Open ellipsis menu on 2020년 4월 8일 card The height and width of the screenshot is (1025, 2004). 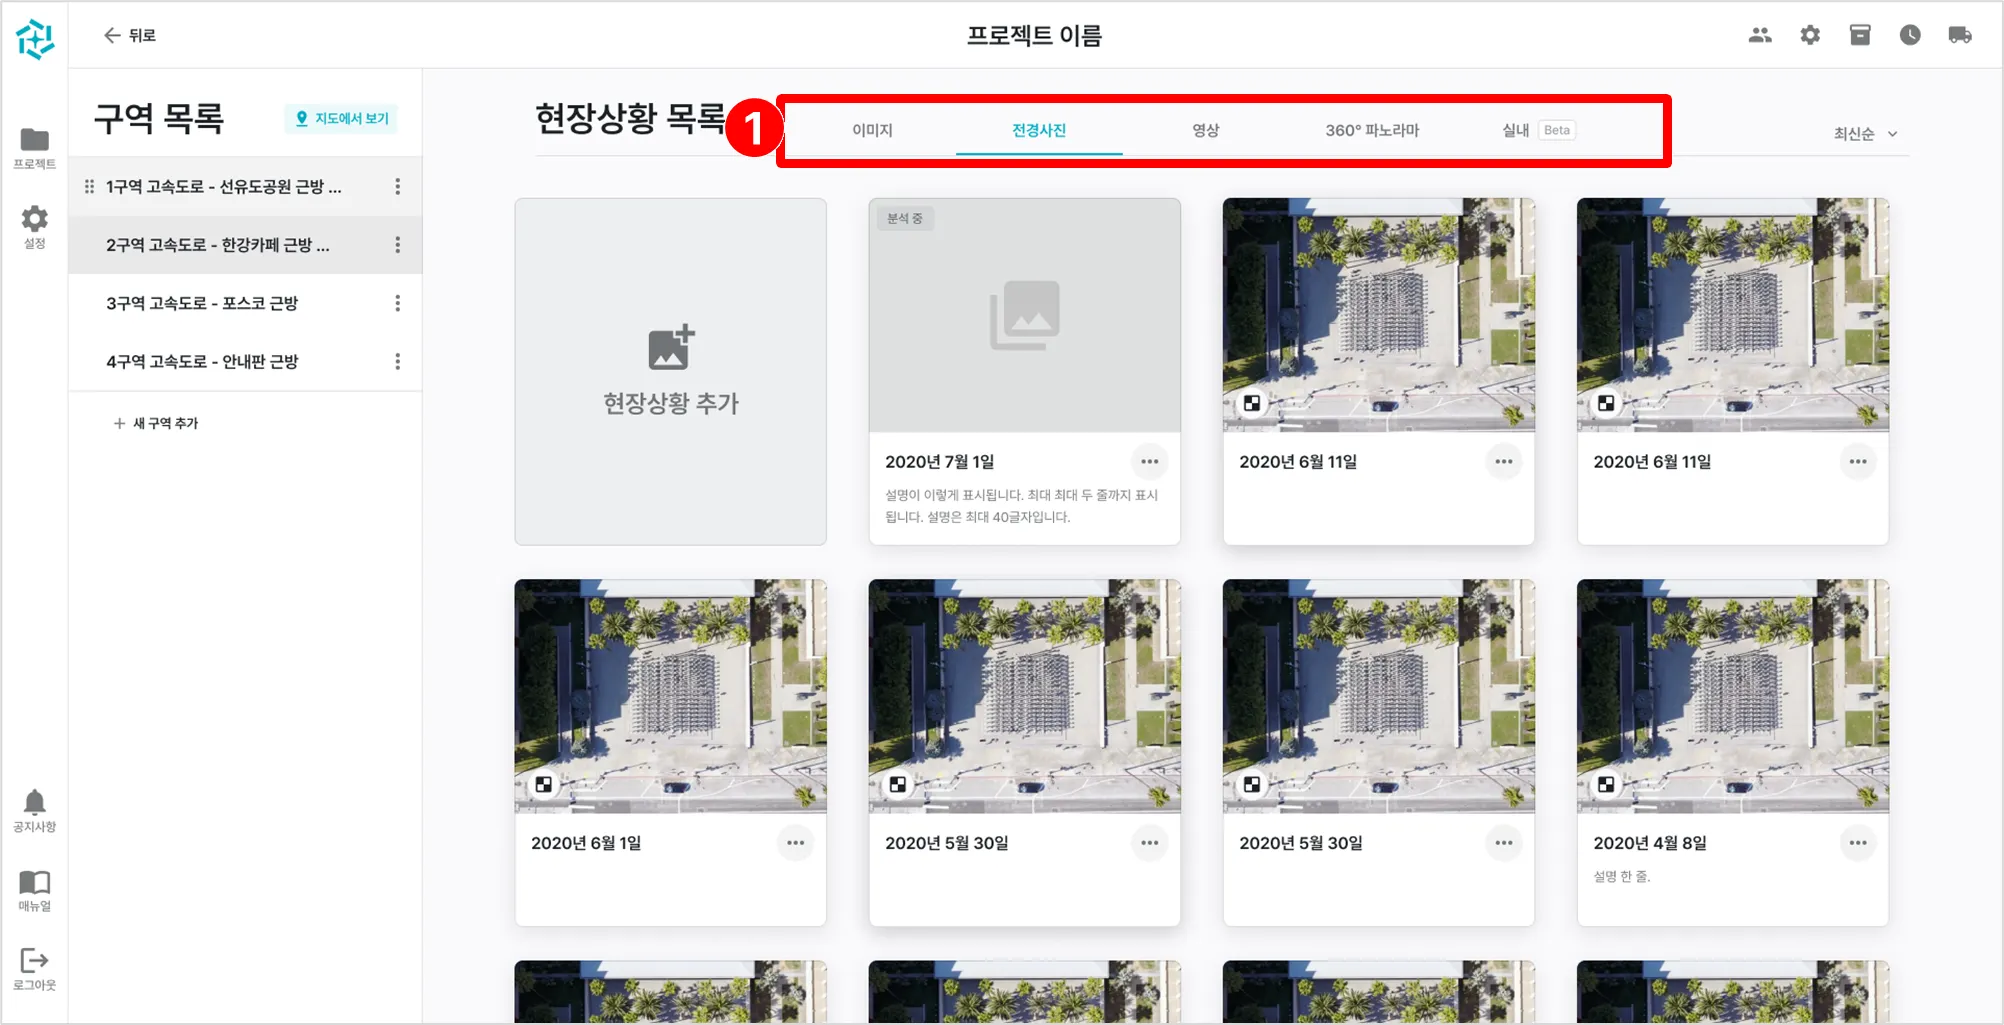[x=1858, y=843]
